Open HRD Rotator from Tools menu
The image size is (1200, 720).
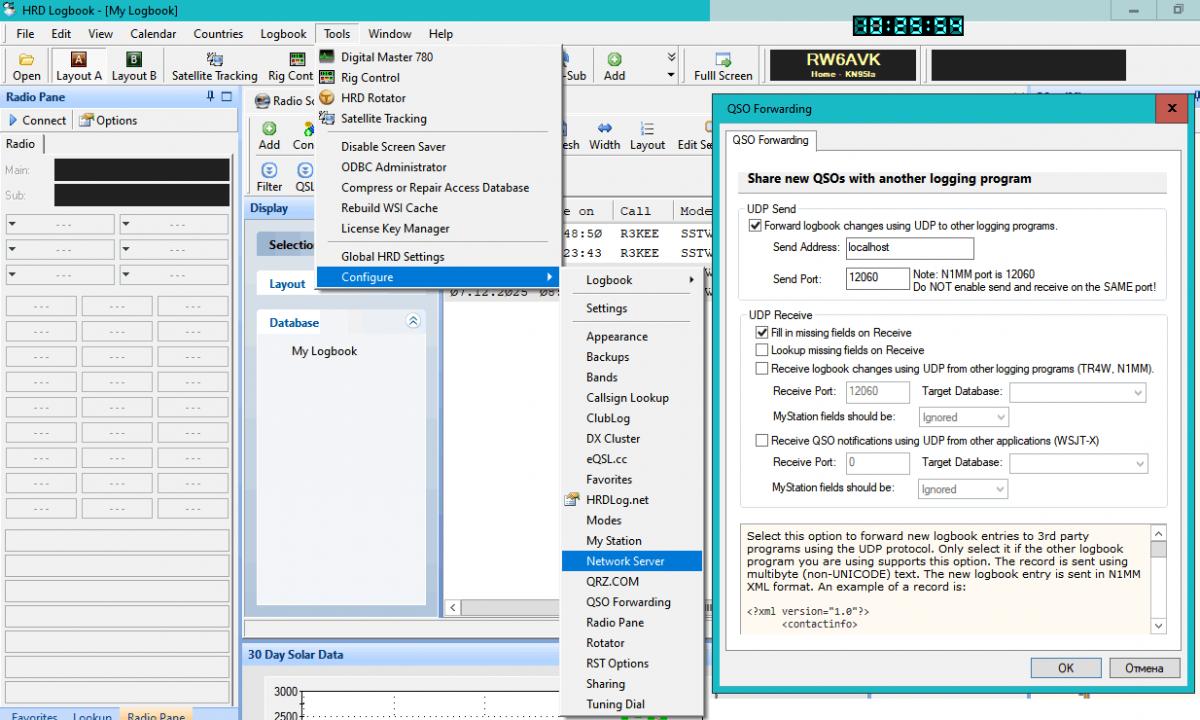click(x=372, y=98)
